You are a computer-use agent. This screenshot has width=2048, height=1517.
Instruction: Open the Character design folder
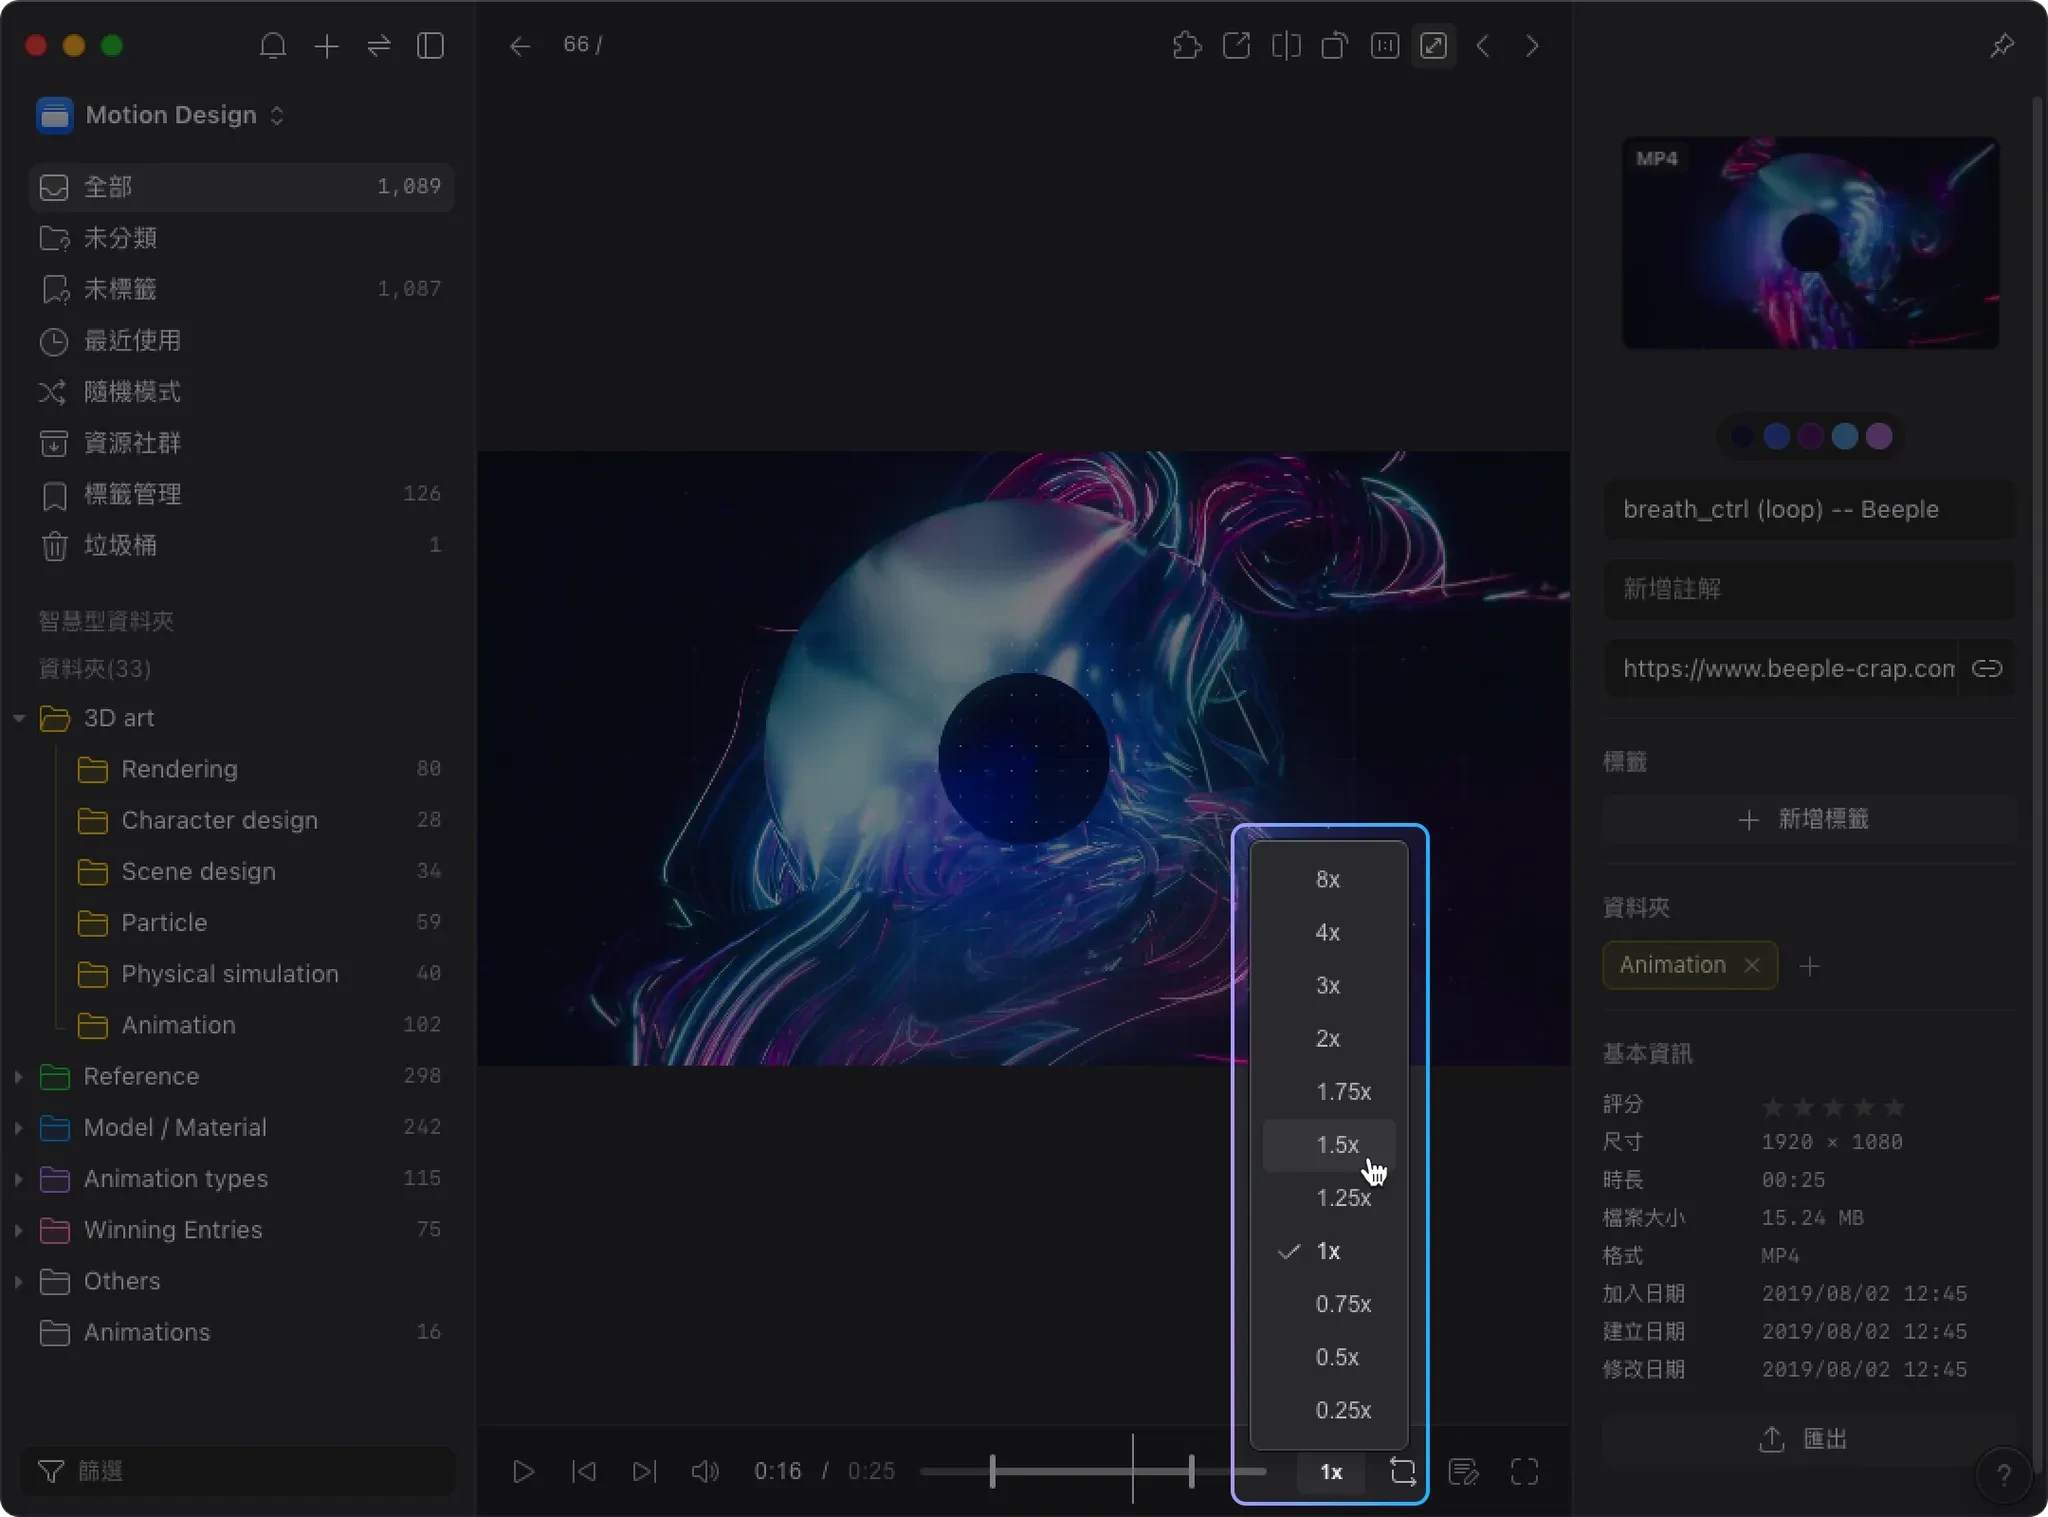point(260,820)
